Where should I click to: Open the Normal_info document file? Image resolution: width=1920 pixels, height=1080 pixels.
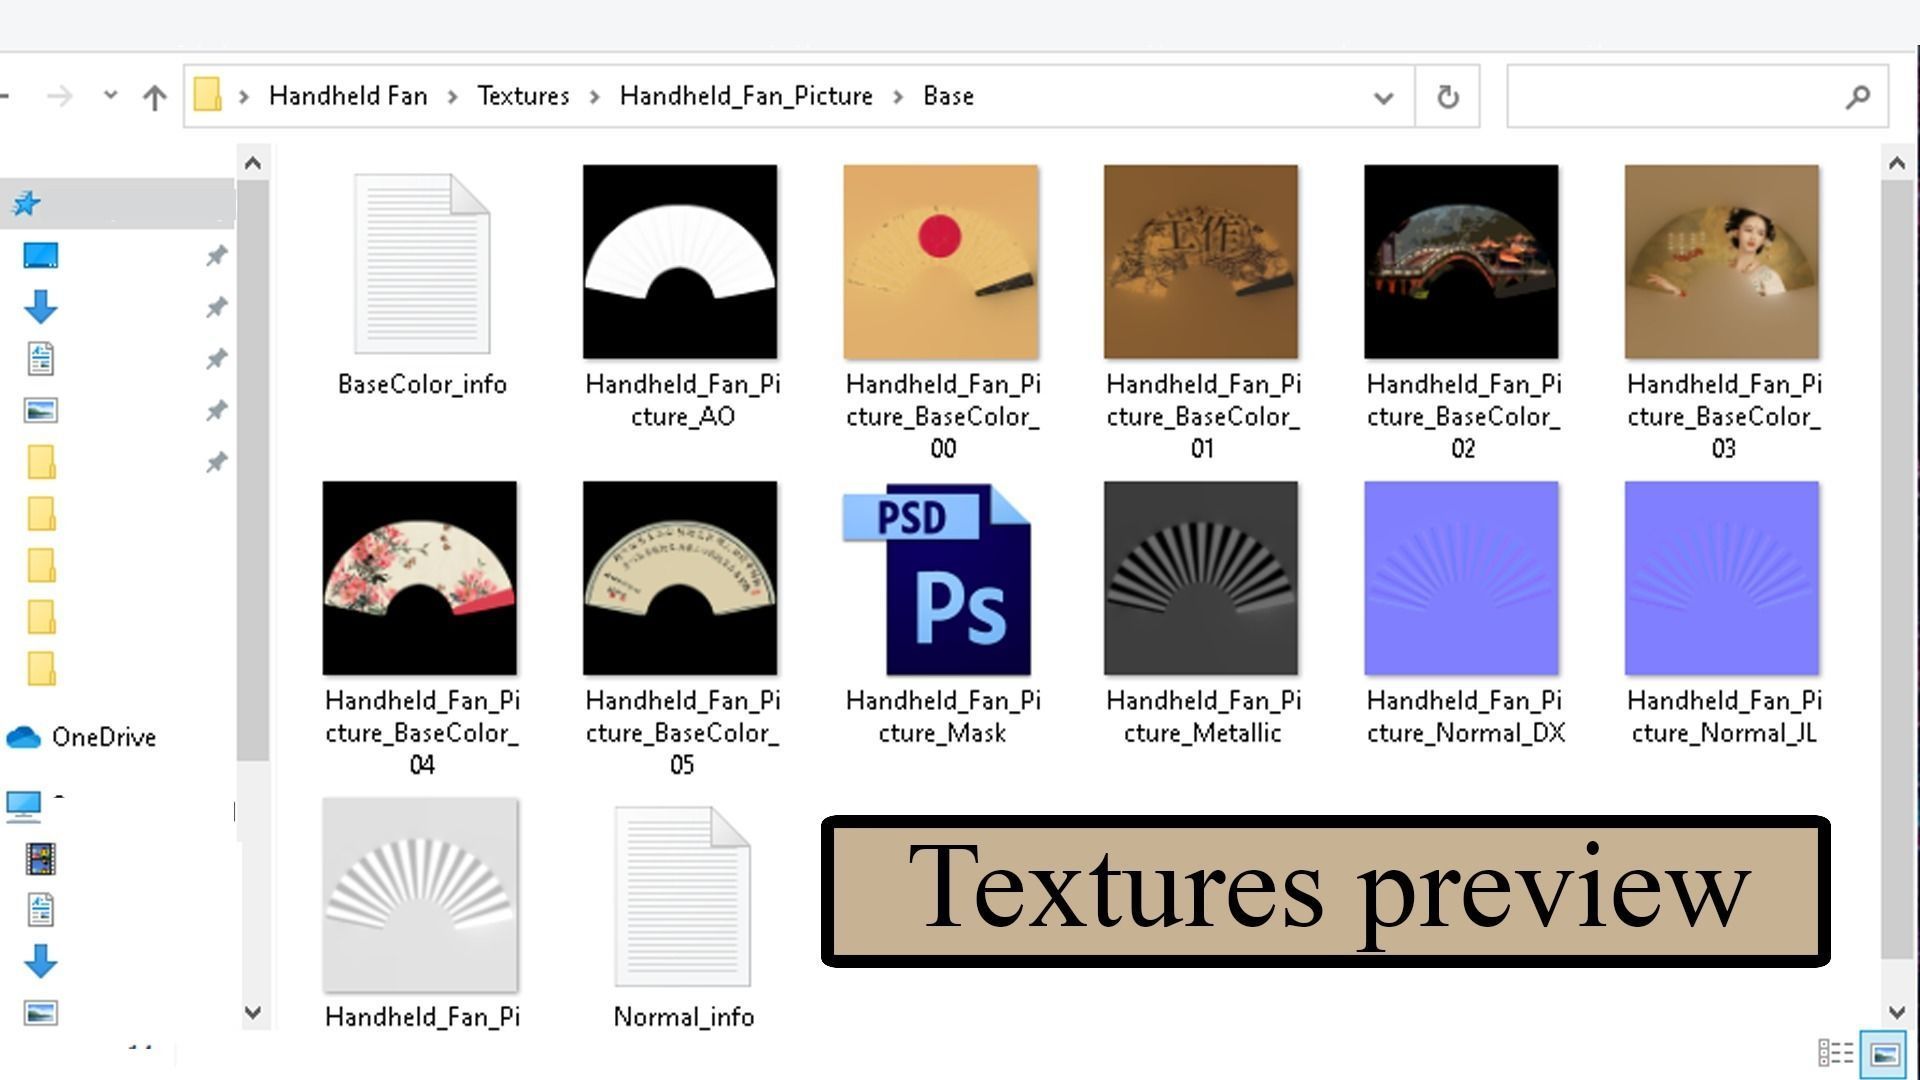(682, 896)
